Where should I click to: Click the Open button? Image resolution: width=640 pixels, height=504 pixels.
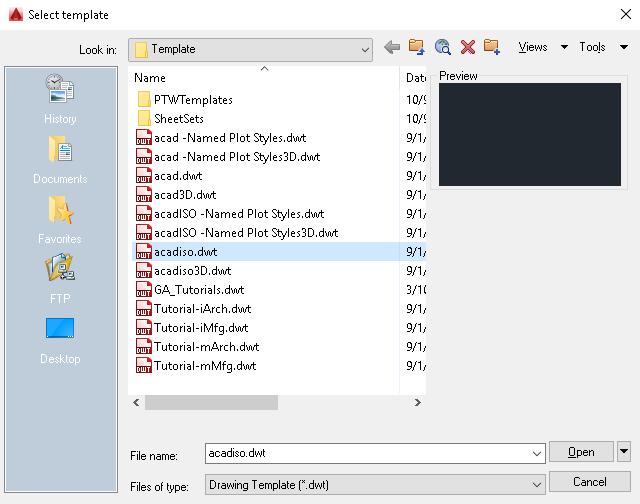click(x=581, y=452)
